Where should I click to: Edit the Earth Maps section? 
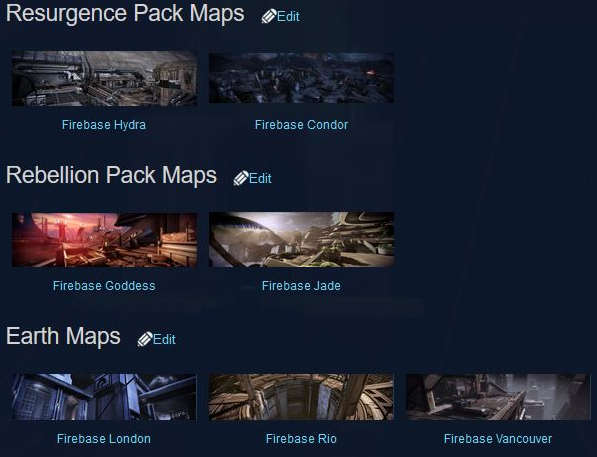pos(164,339)
